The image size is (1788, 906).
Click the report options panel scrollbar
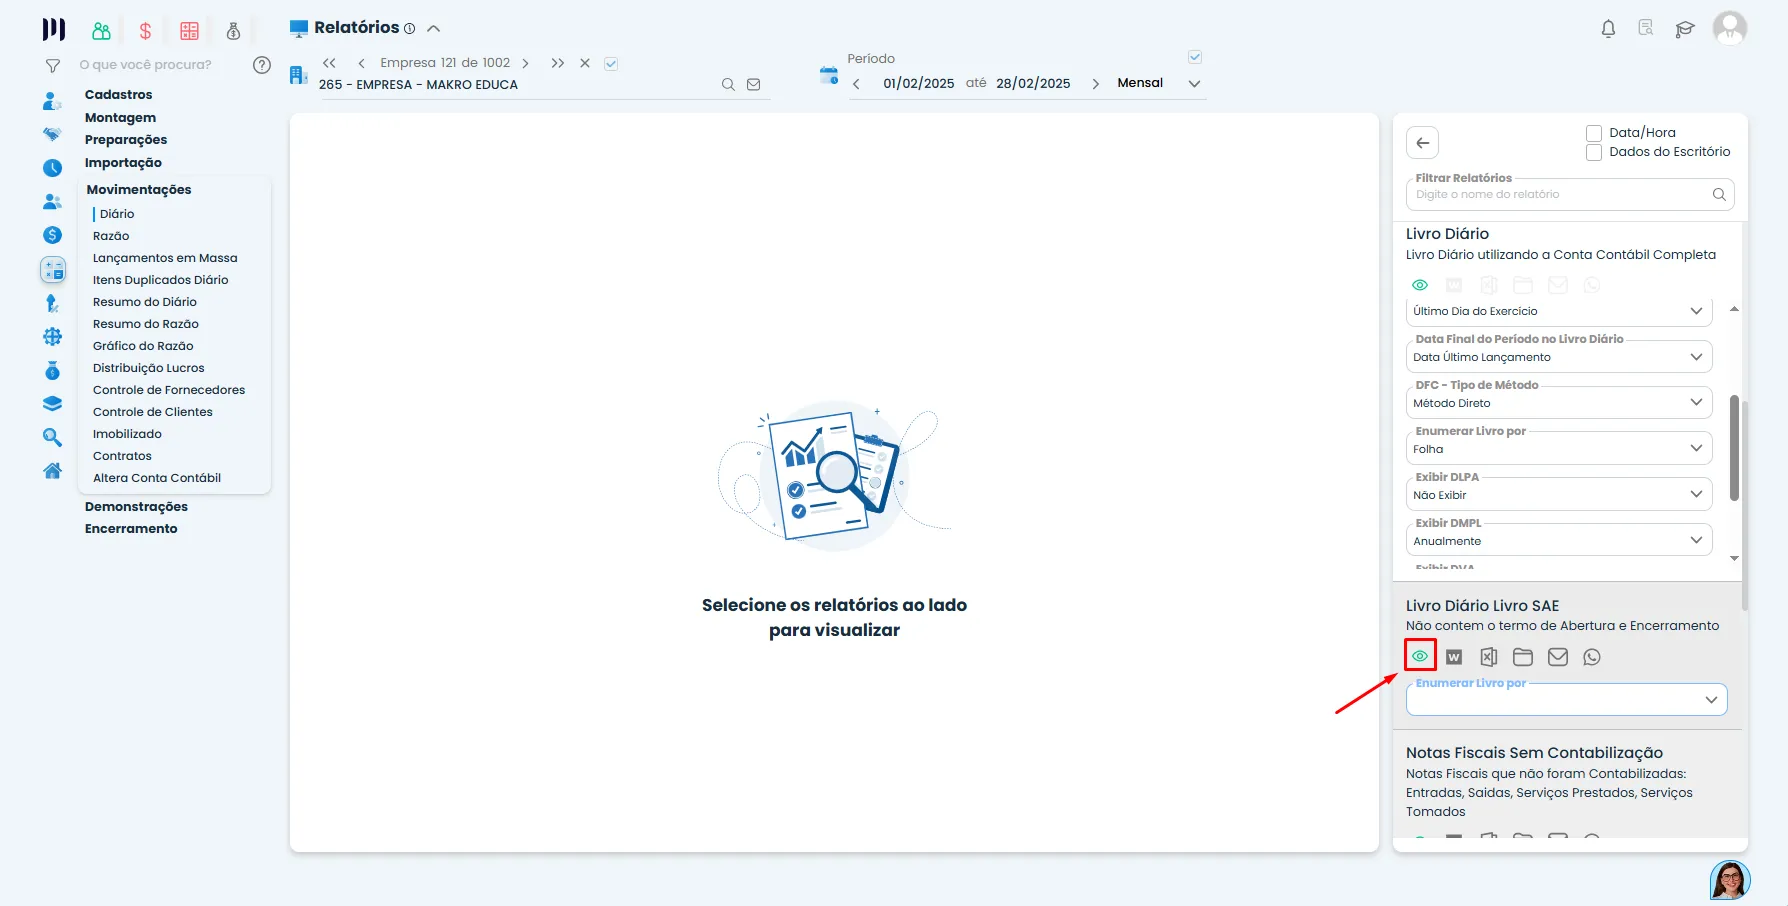(1734, 448)
